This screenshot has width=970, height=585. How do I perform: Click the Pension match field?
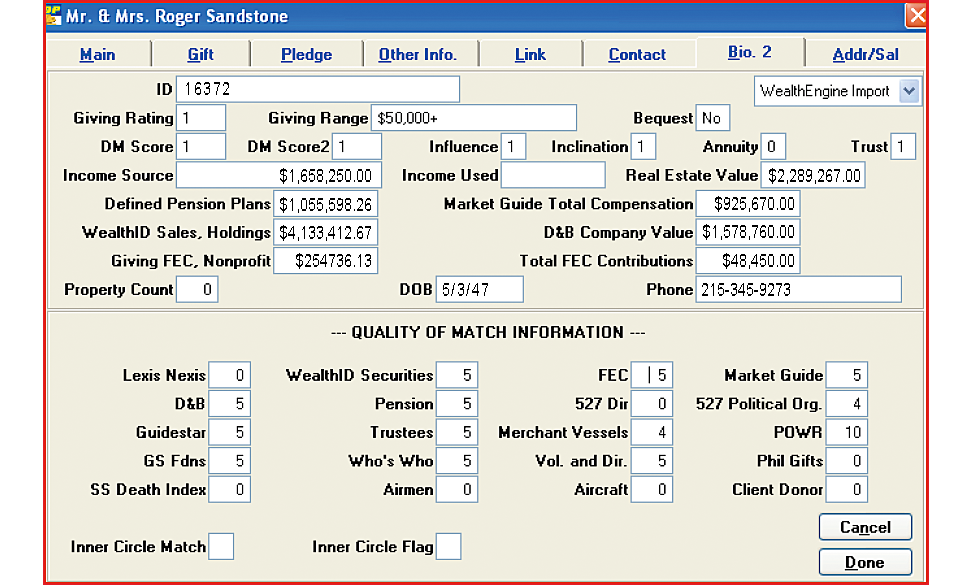(x=457, y=404)
